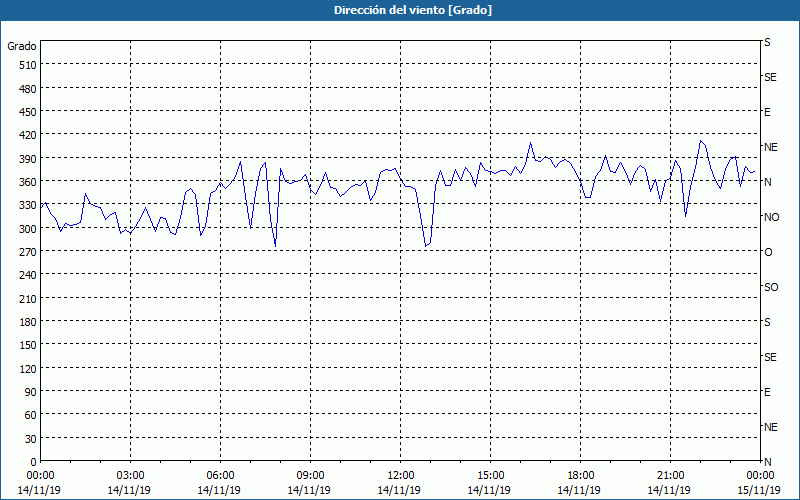Click the NO compass label

[771, 217]
